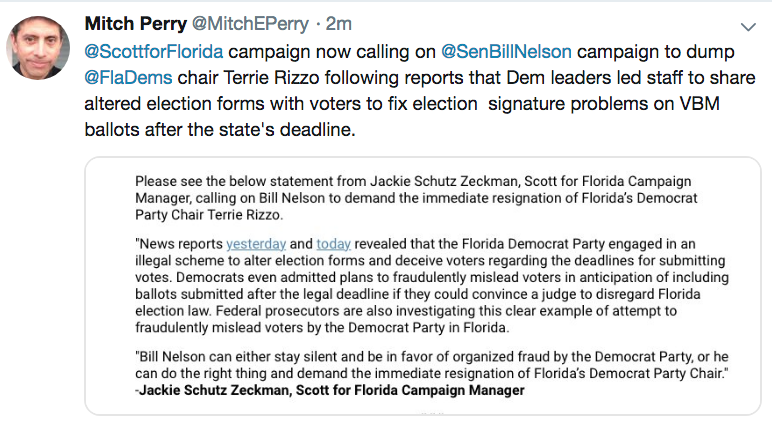Visit the @FlaDems mention in the tweet

[x=128, y=78]
